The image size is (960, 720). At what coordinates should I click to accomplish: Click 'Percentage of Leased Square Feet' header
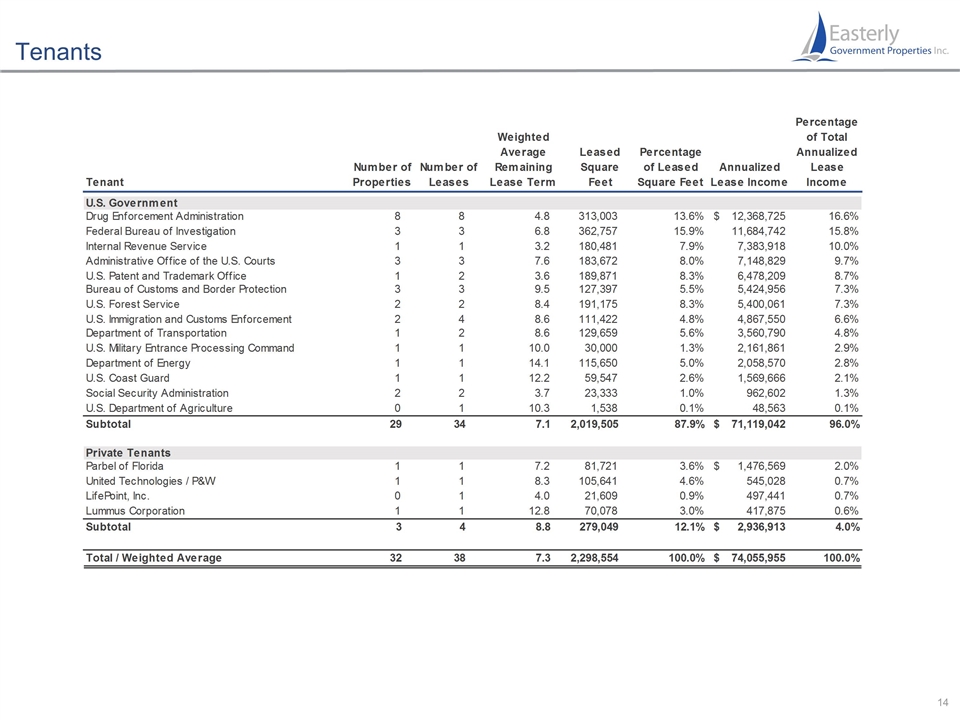point(670,167)
